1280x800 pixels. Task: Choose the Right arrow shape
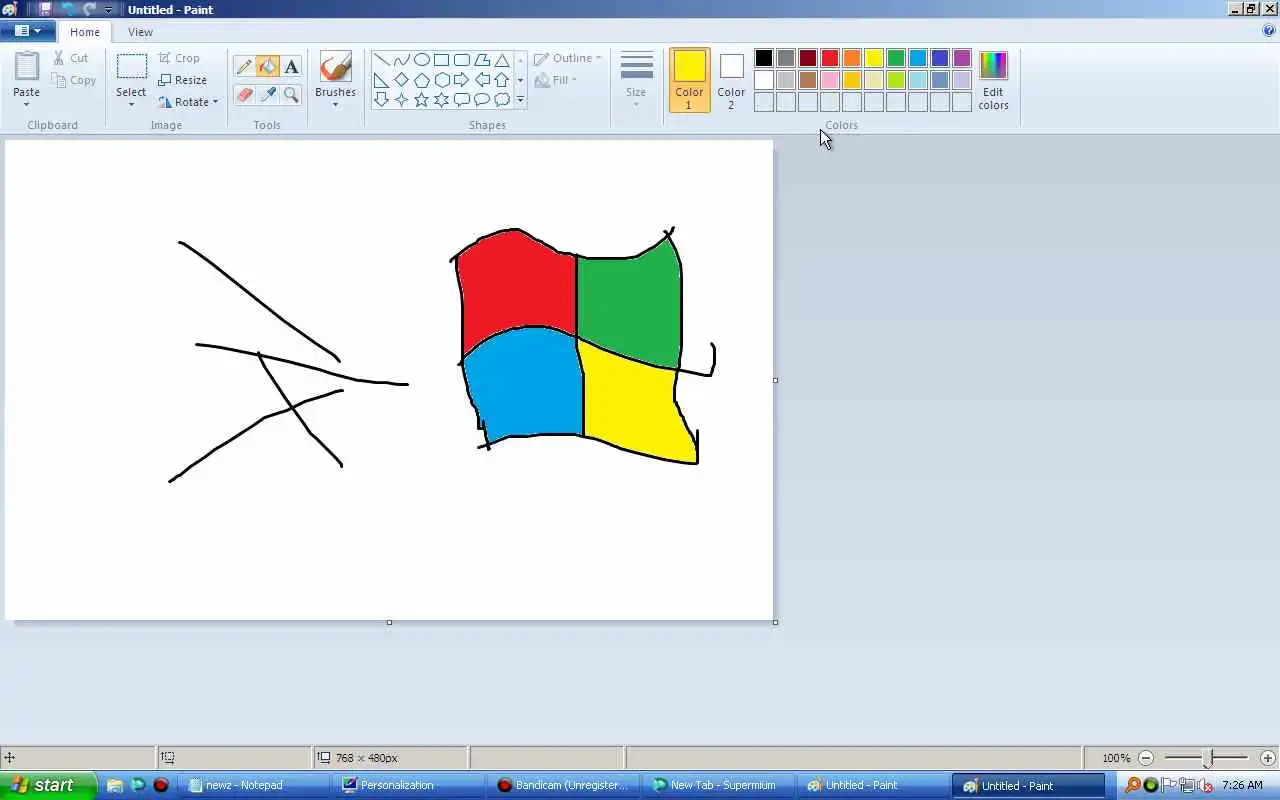(x=461, y=80)
